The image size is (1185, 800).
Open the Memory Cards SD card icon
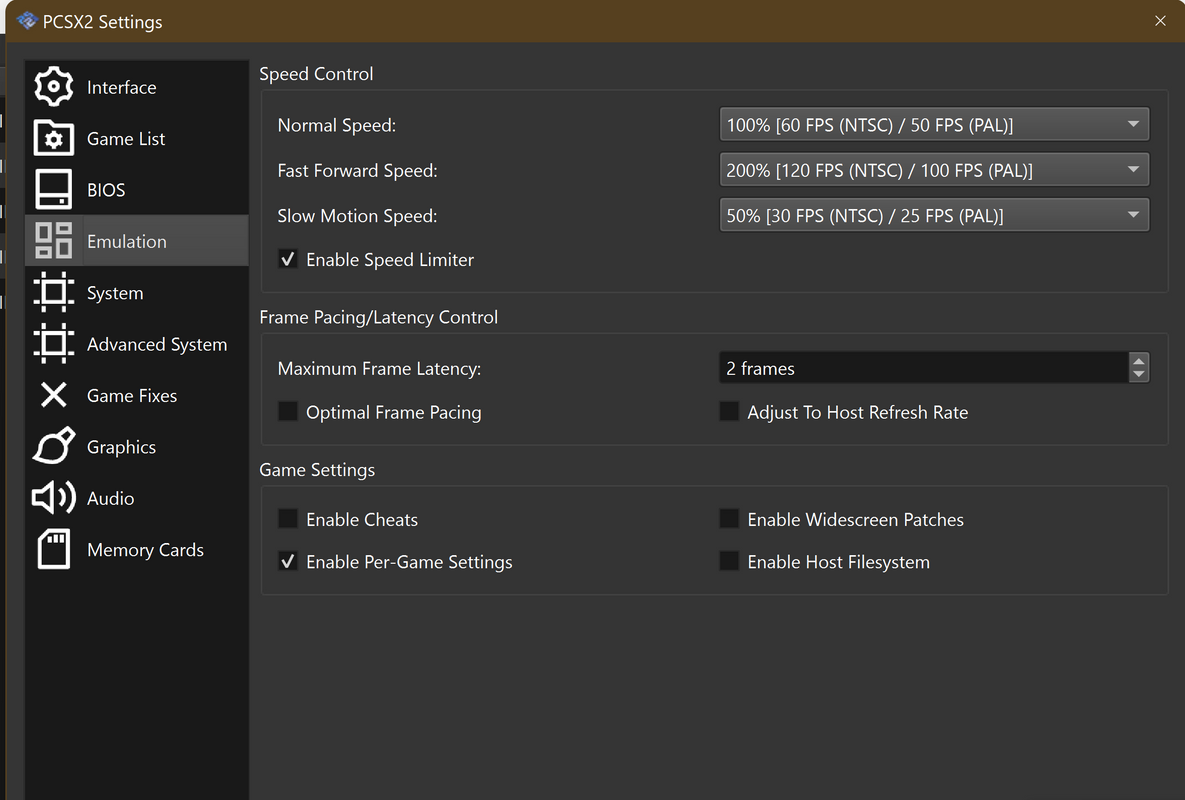[x=54, y=550]
